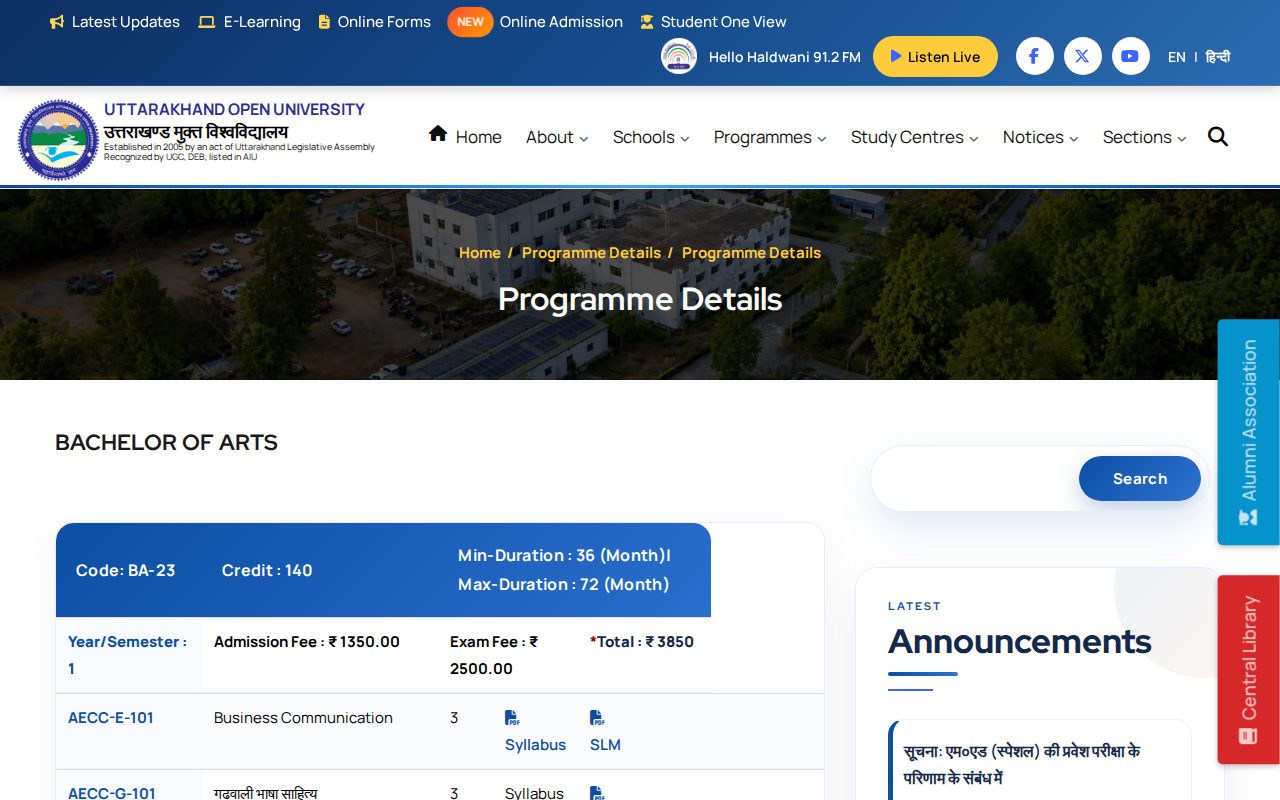Click the Listen Live button
1280x800 pixels.
pos(935,57)
